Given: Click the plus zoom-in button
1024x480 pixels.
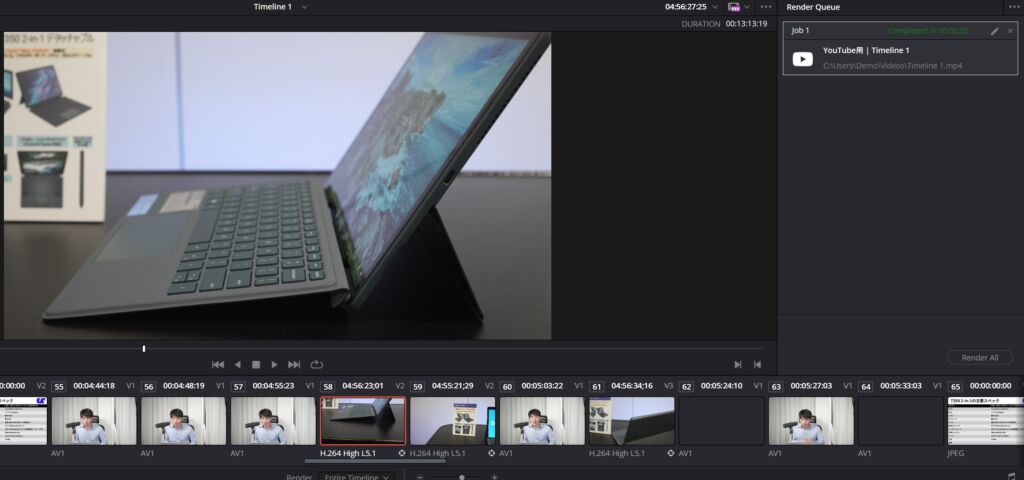Looking at the screenshot, I should click(x=494, y=477).
